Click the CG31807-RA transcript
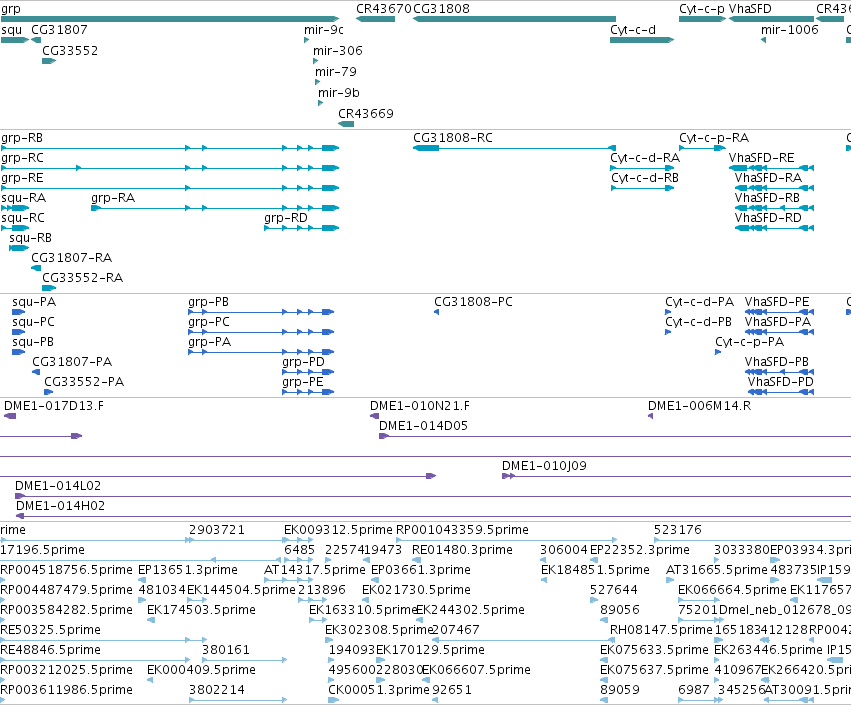Image resolution: width=851 pixels, height=705 pixels. (x=36, y=268)
